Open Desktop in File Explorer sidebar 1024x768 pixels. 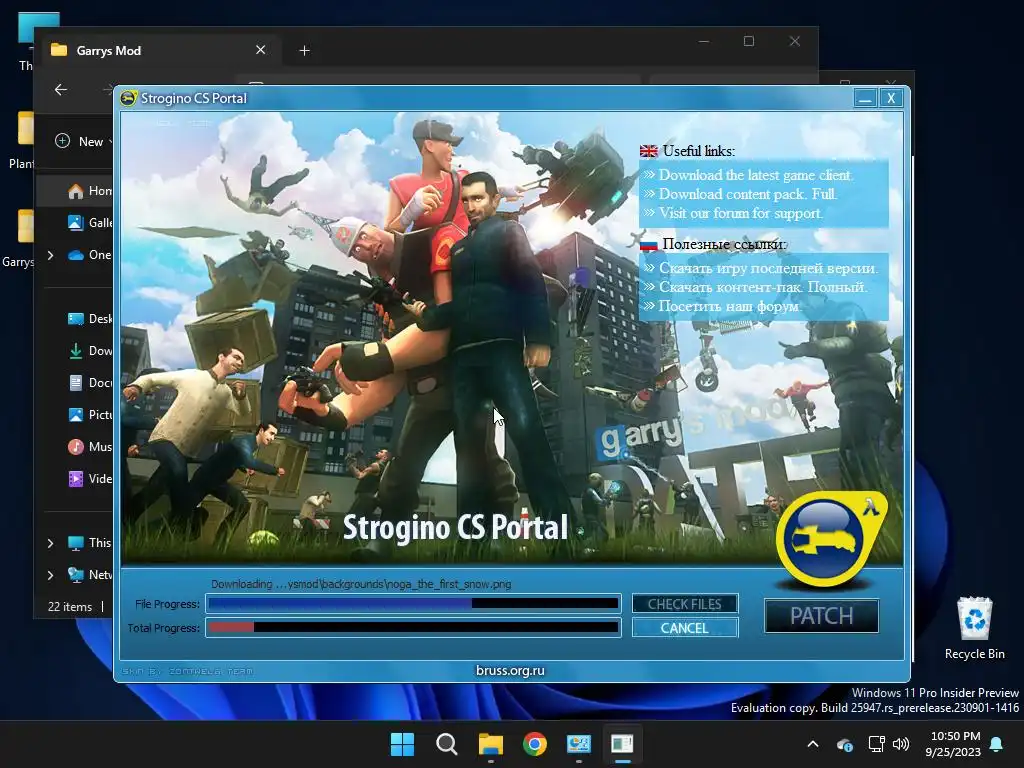(x=89, y=319)
